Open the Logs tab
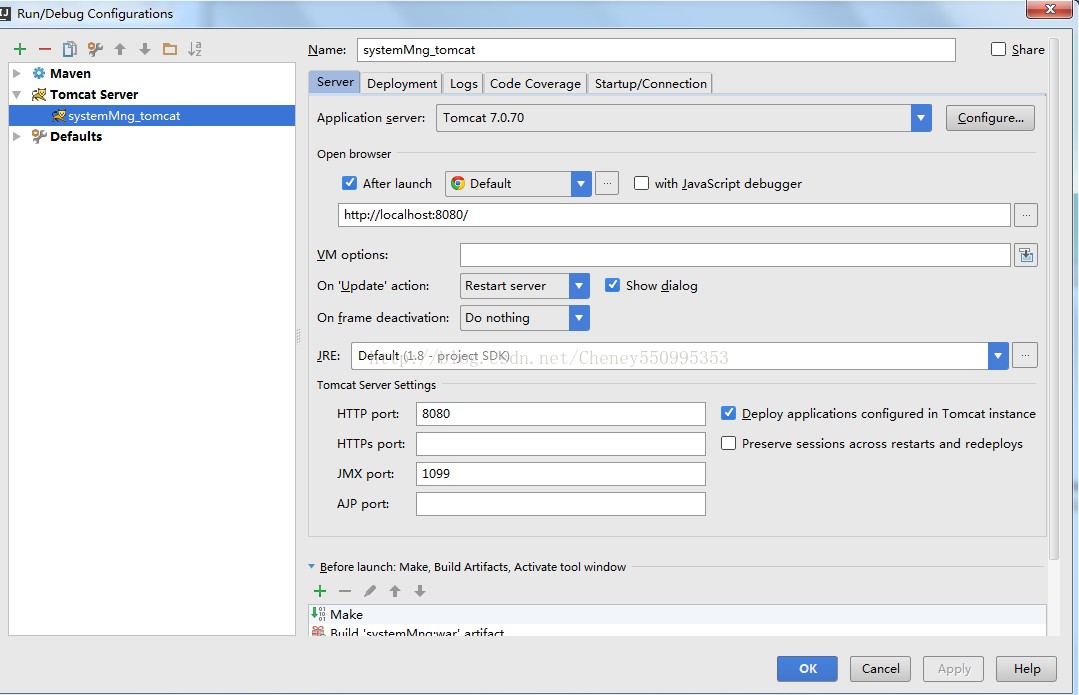 (x=463, y=83)
